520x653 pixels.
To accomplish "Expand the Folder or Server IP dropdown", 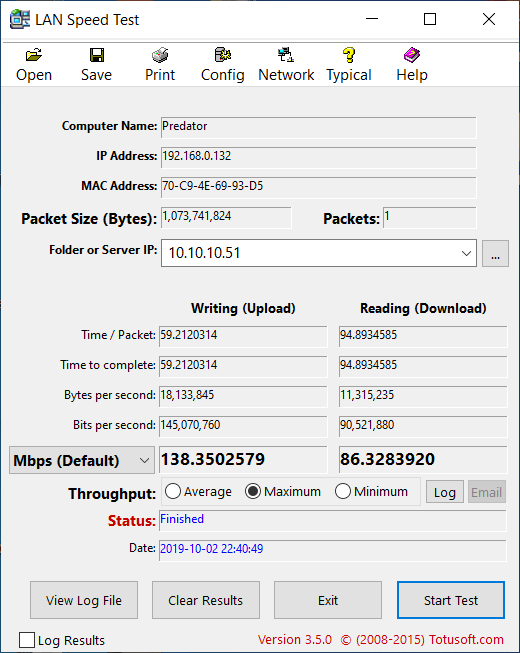I will click(466, 253).
